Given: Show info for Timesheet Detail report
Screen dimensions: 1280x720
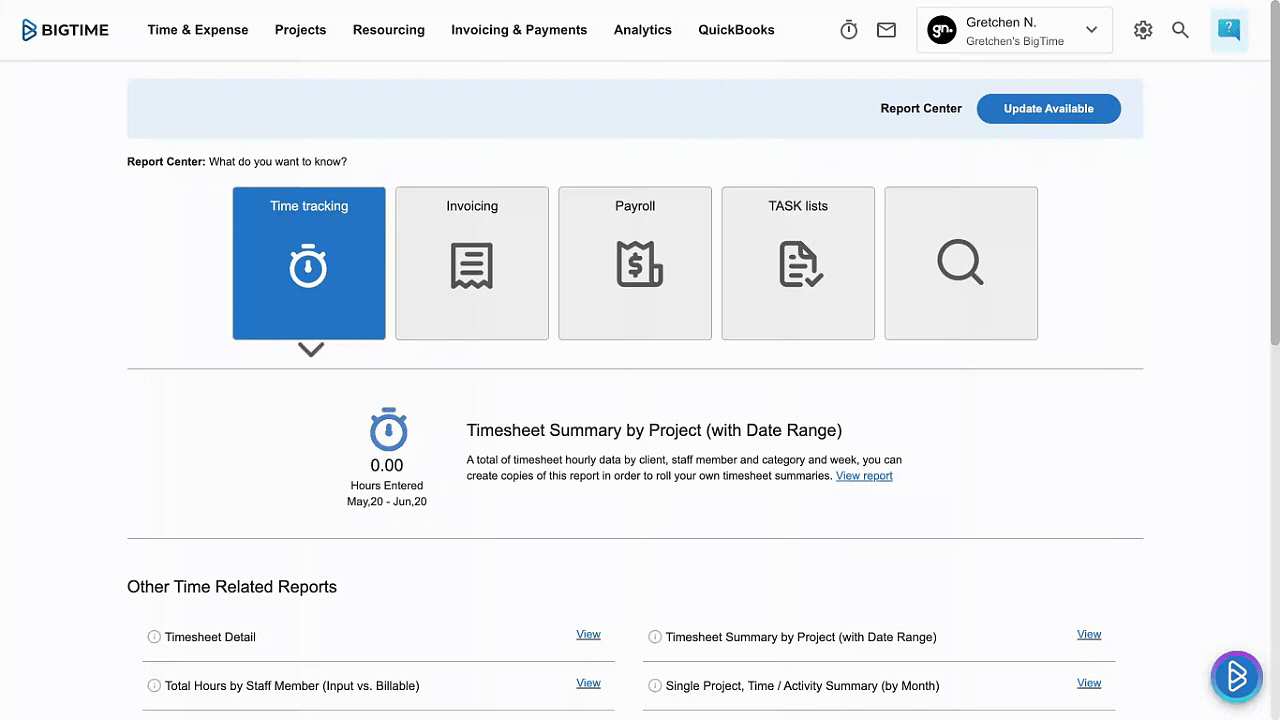Looking at the screenshot, I should [x=154, y=637].
